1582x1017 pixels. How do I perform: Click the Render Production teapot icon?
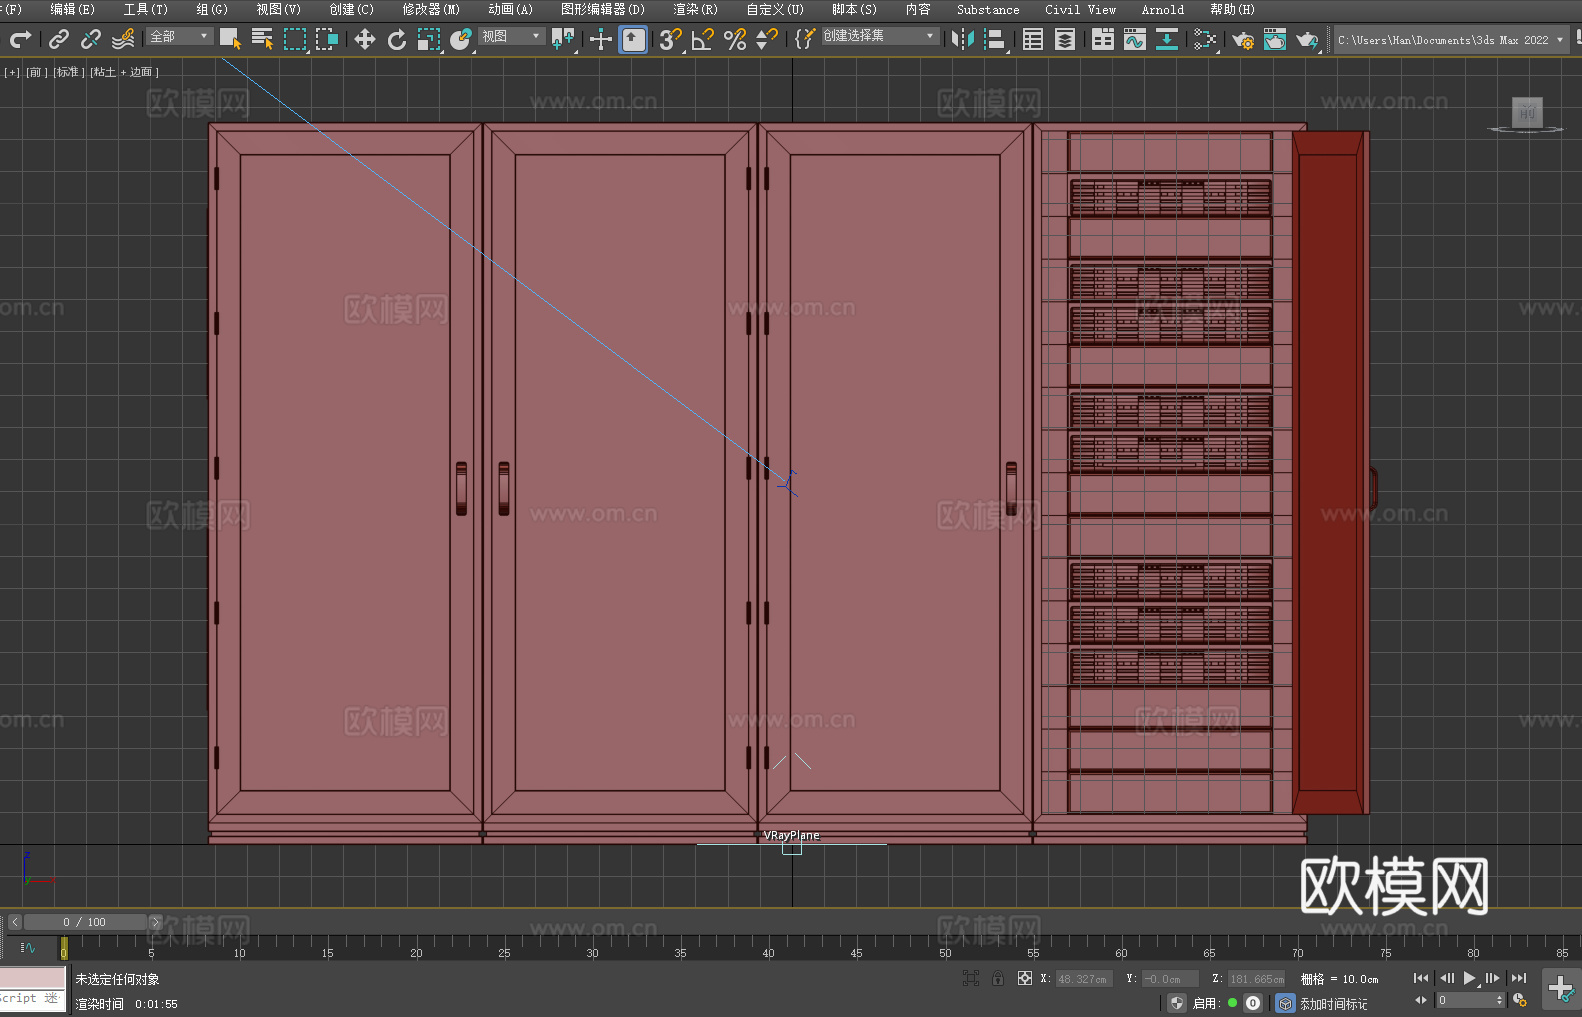click(x=1307, y=39)
